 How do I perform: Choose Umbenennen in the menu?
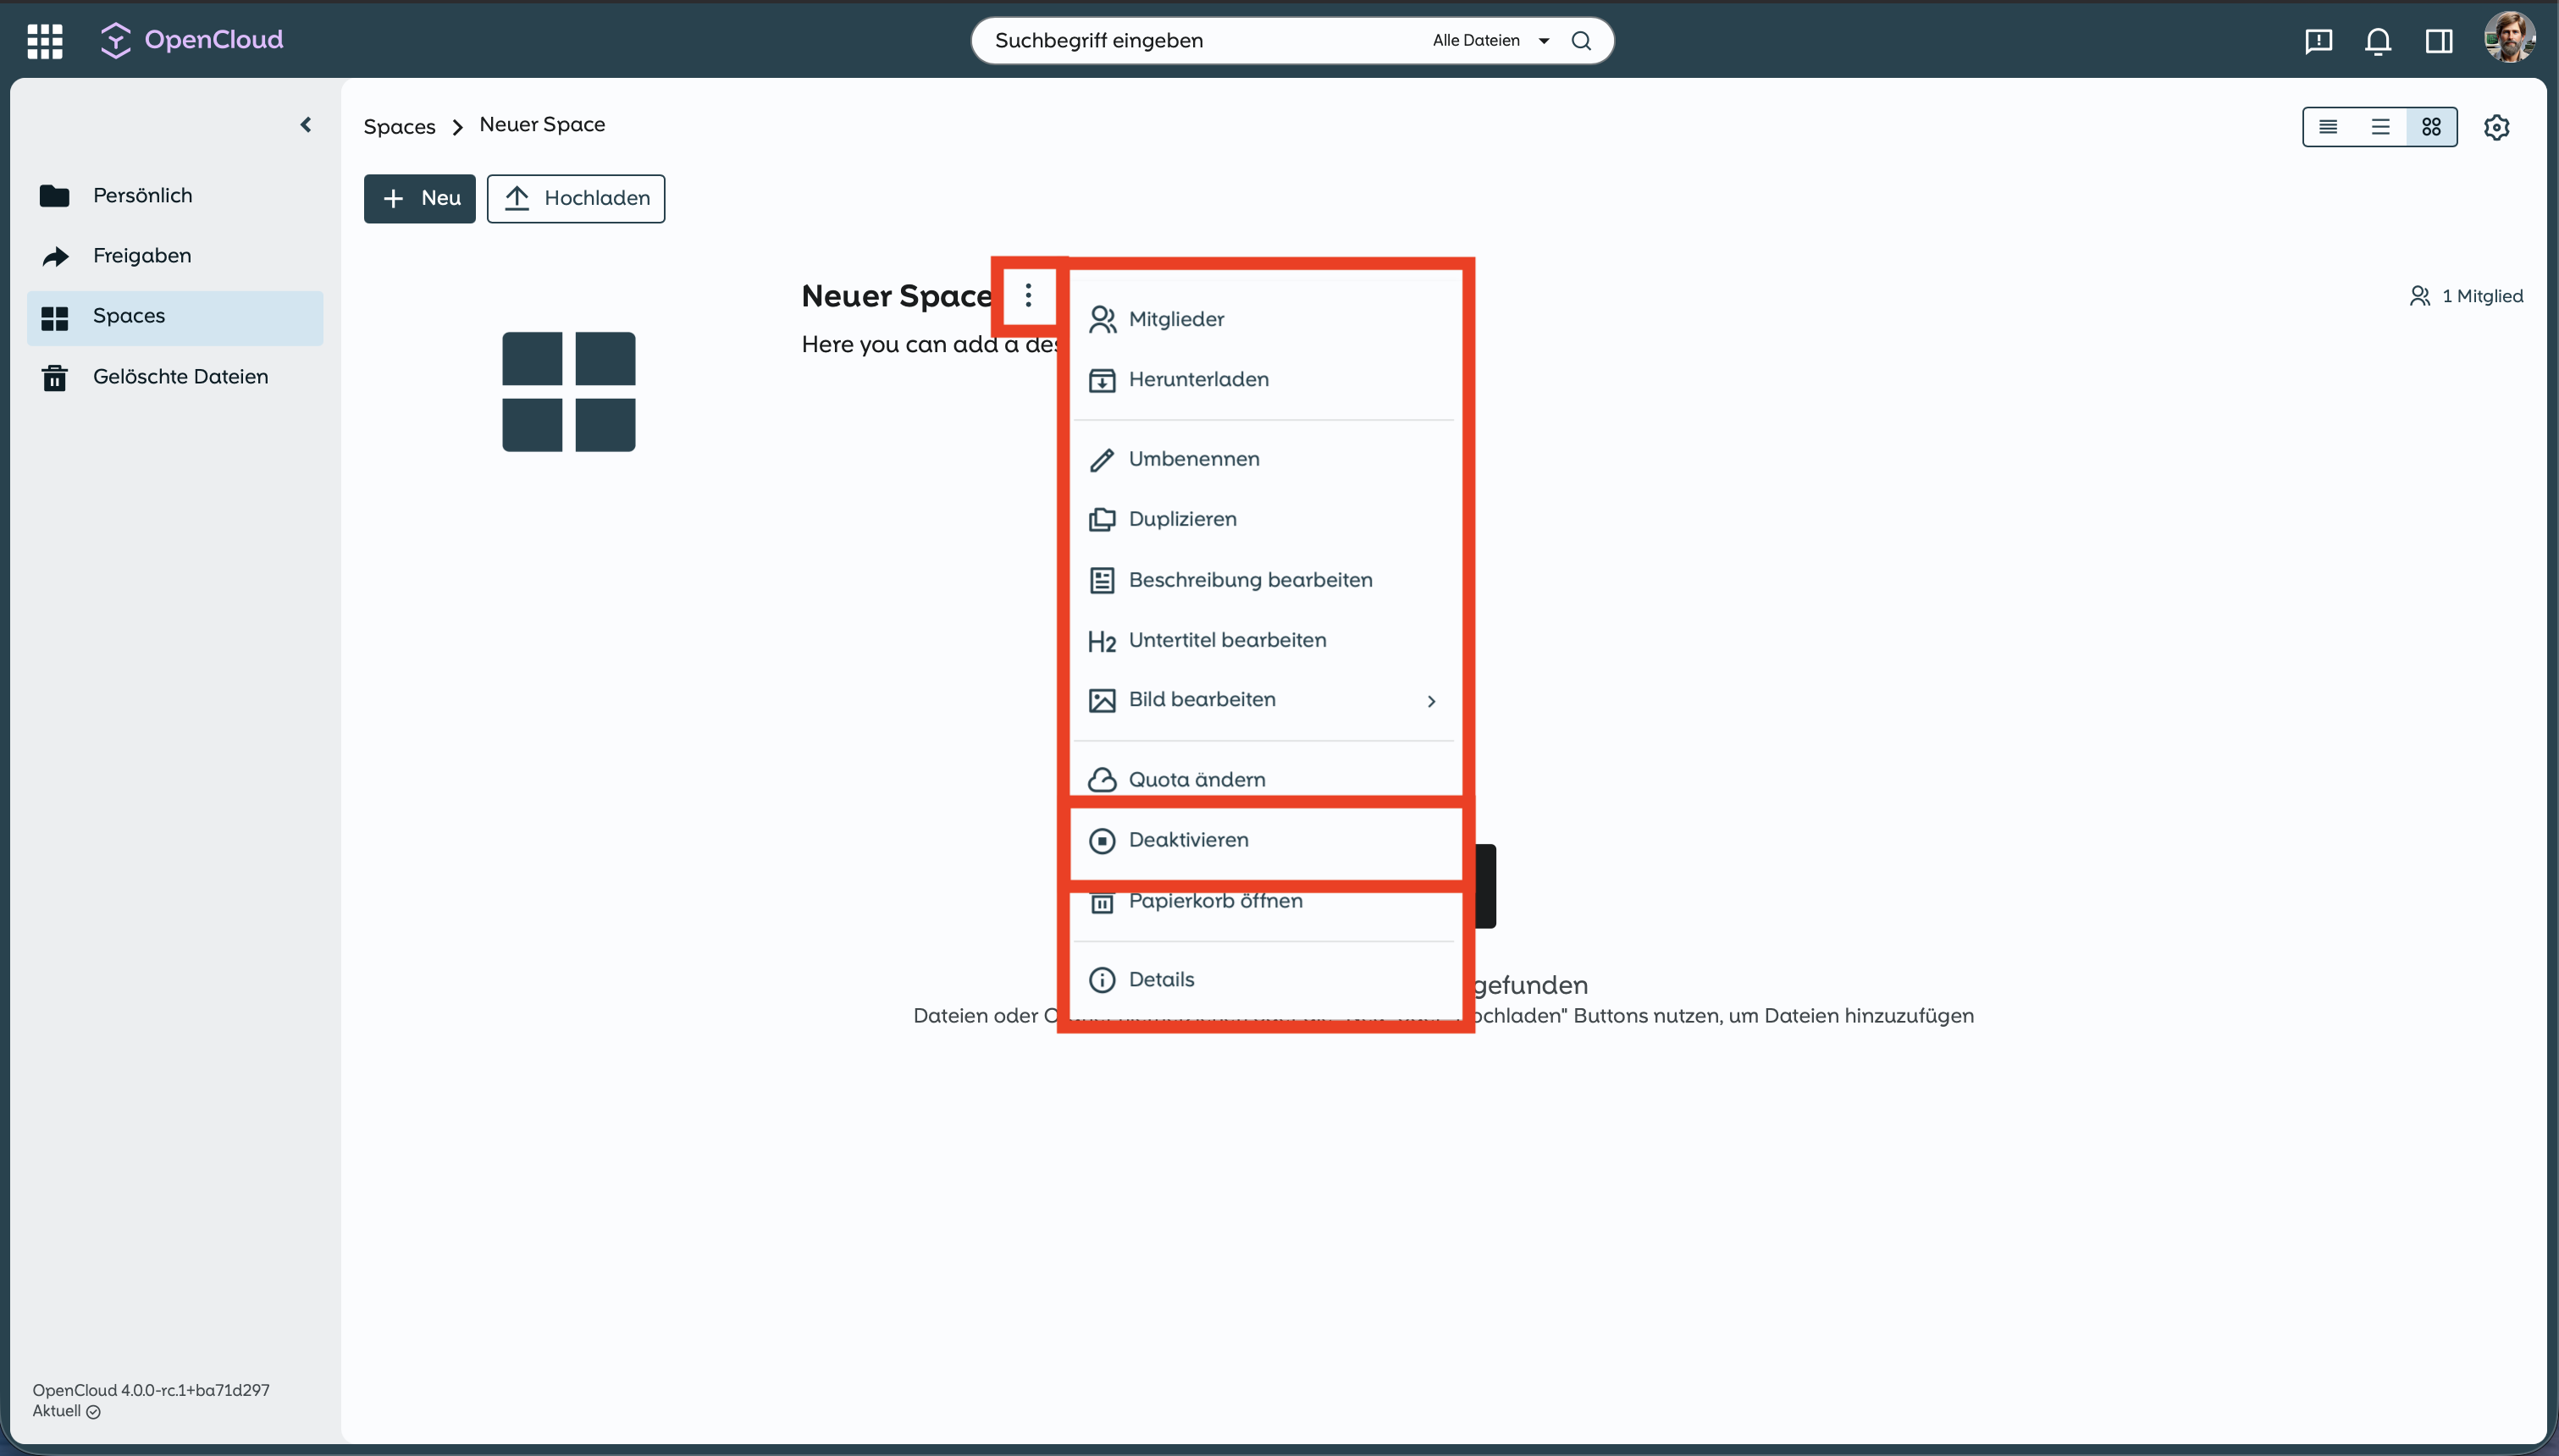tap(1193, 459)
